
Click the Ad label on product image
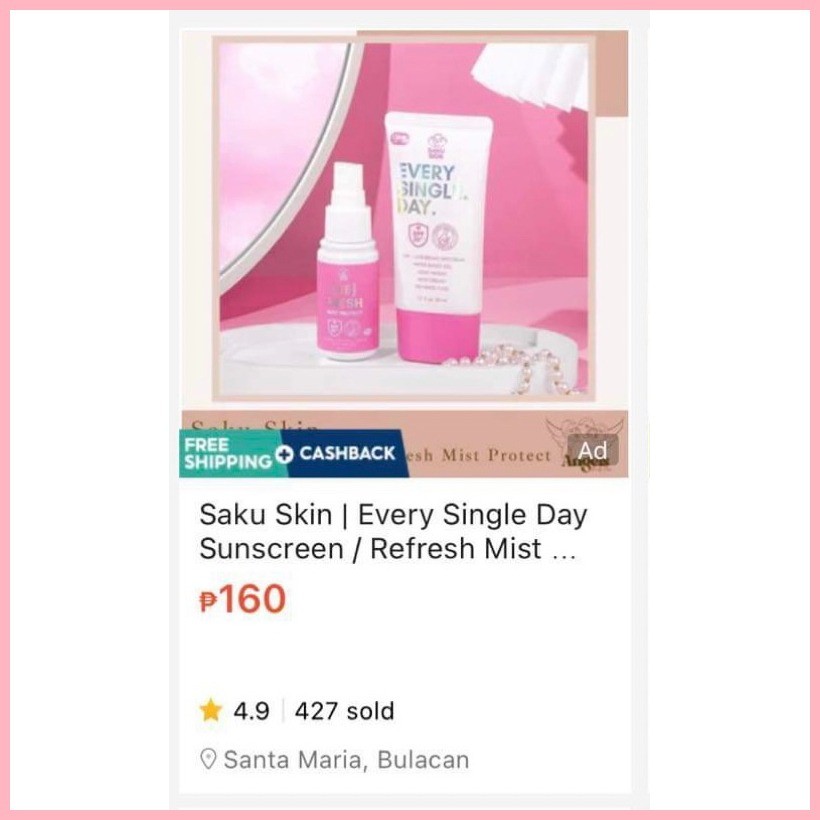[x=593, y=450]
